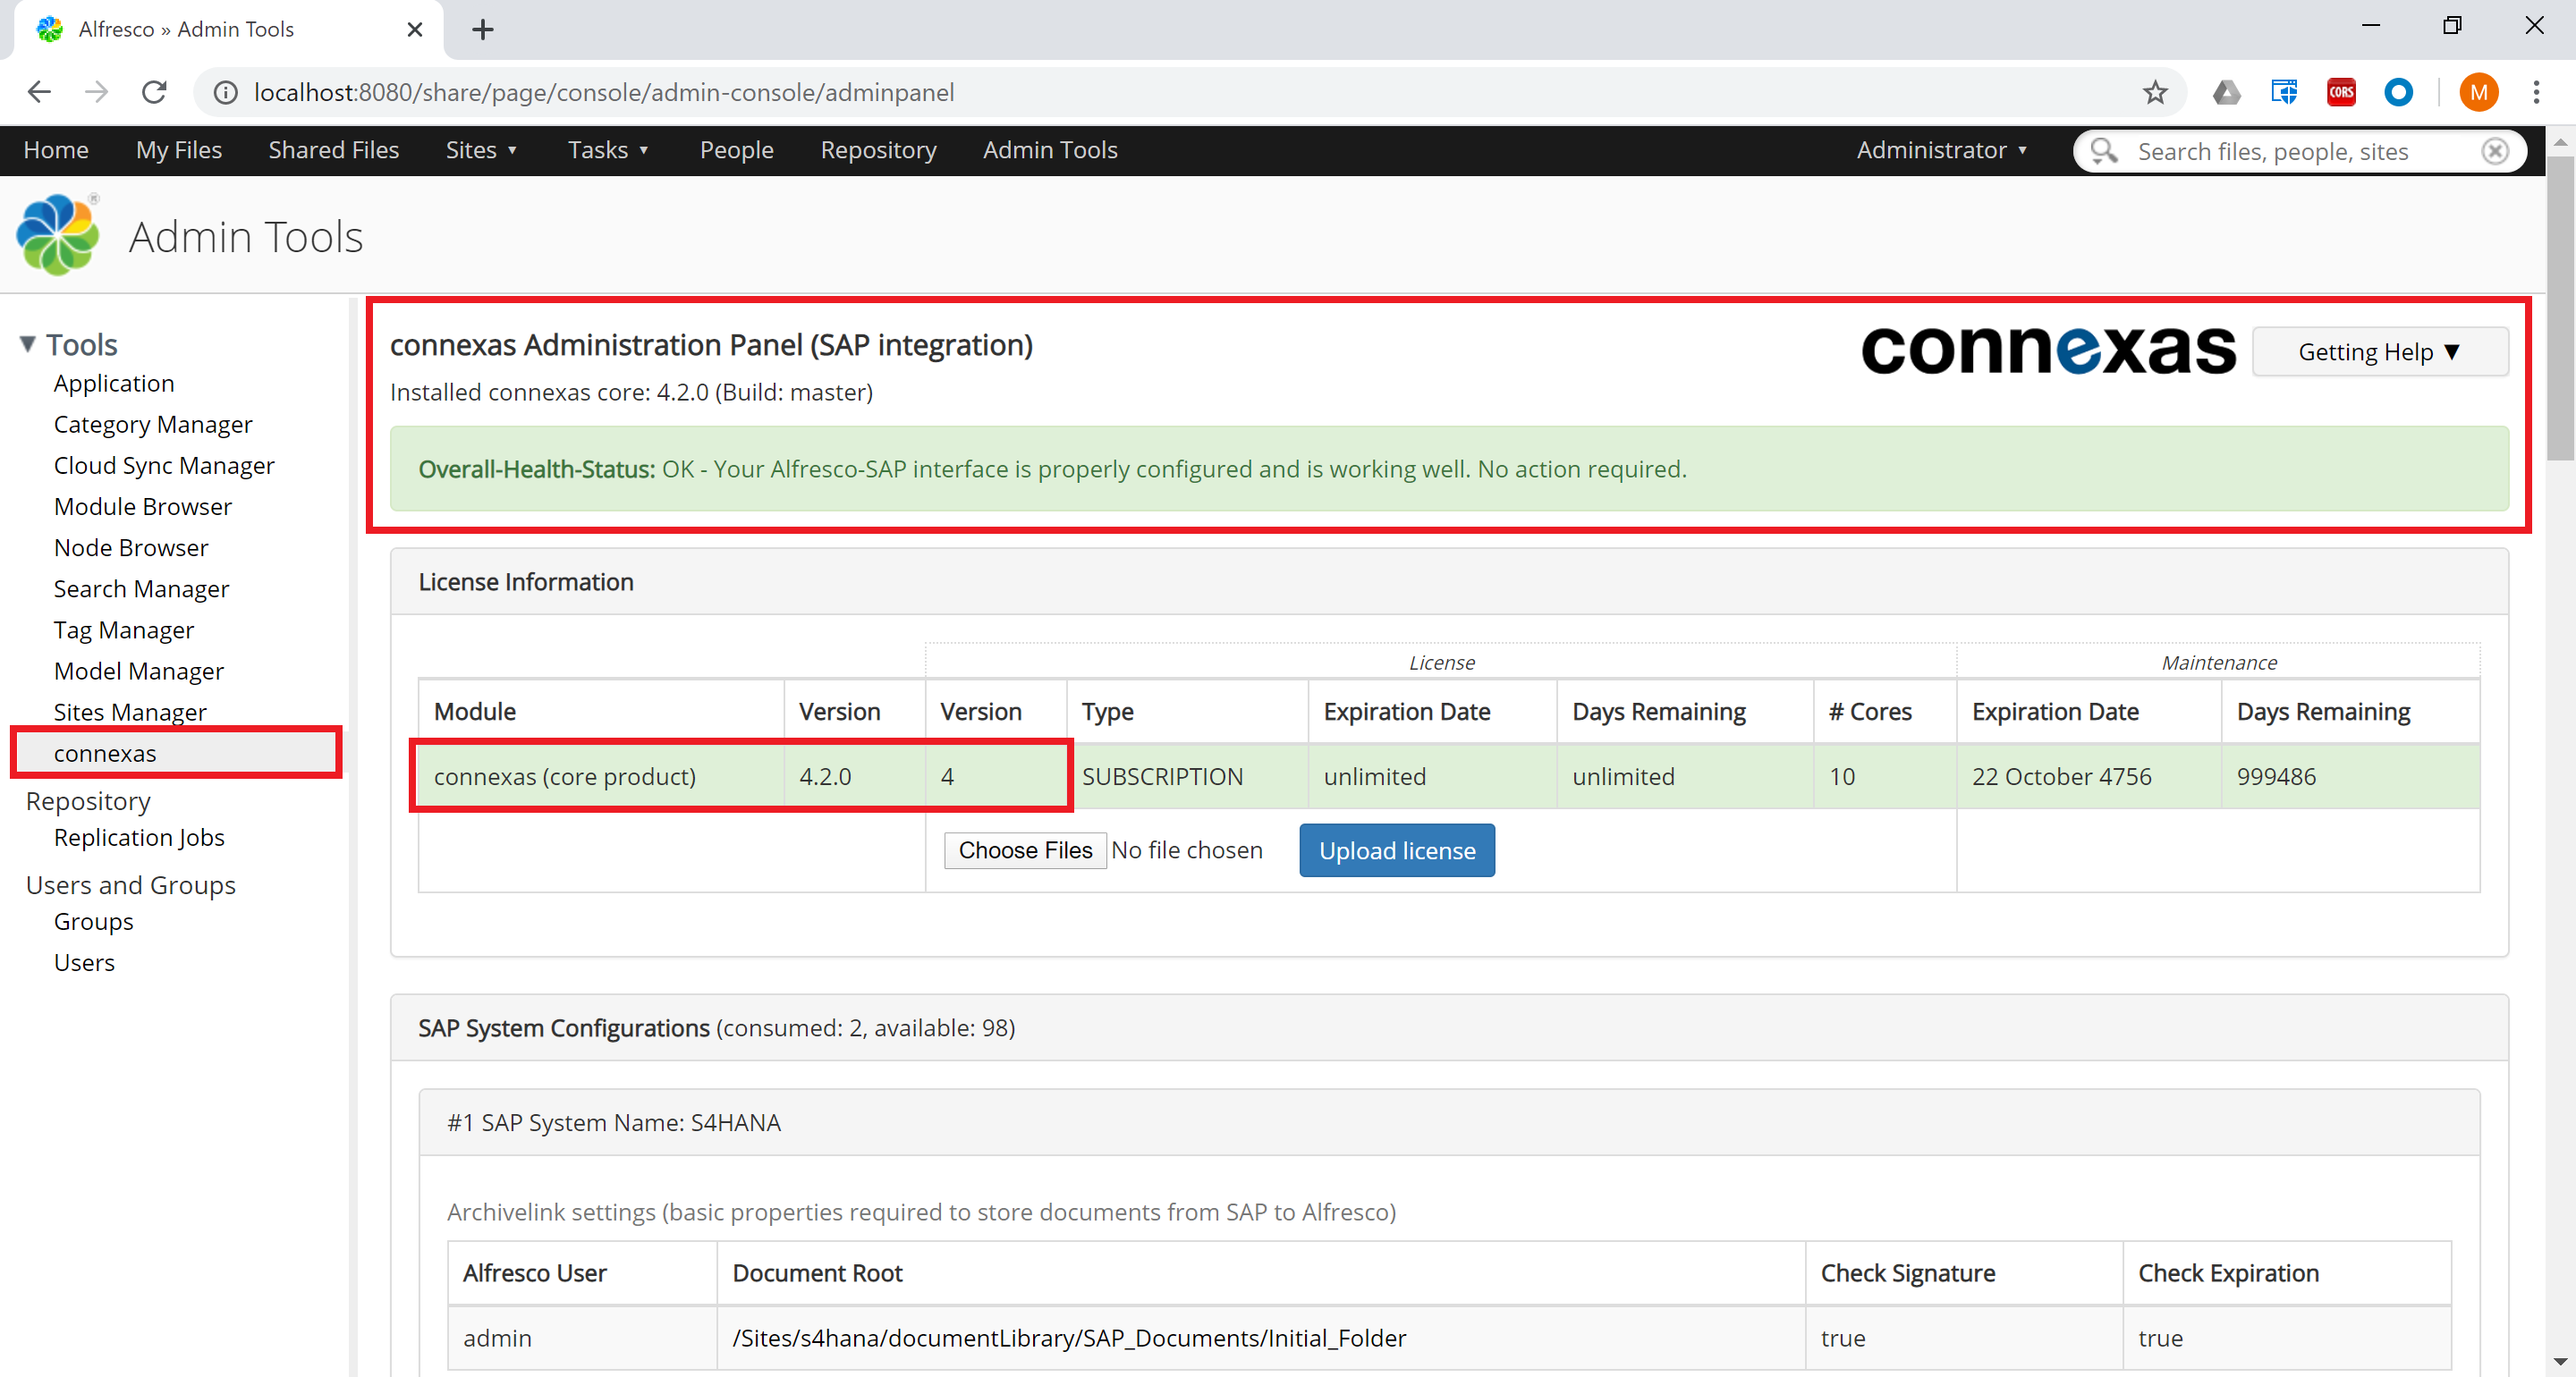
Task: Bookmark the page with the star icon
Action: coord(2156,92)
